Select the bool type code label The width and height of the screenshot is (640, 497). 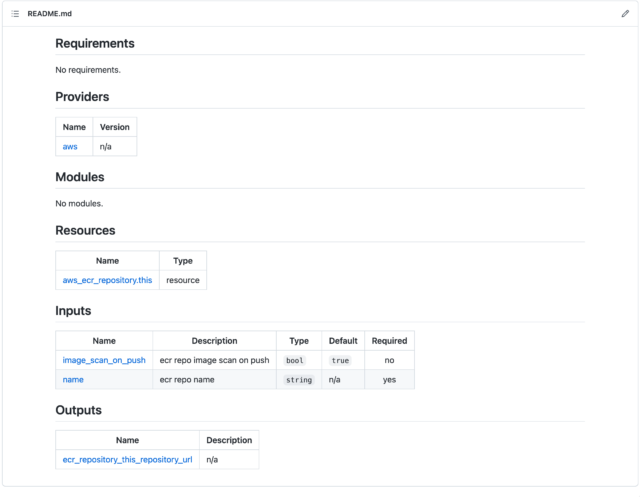click(x=295, y=361)
